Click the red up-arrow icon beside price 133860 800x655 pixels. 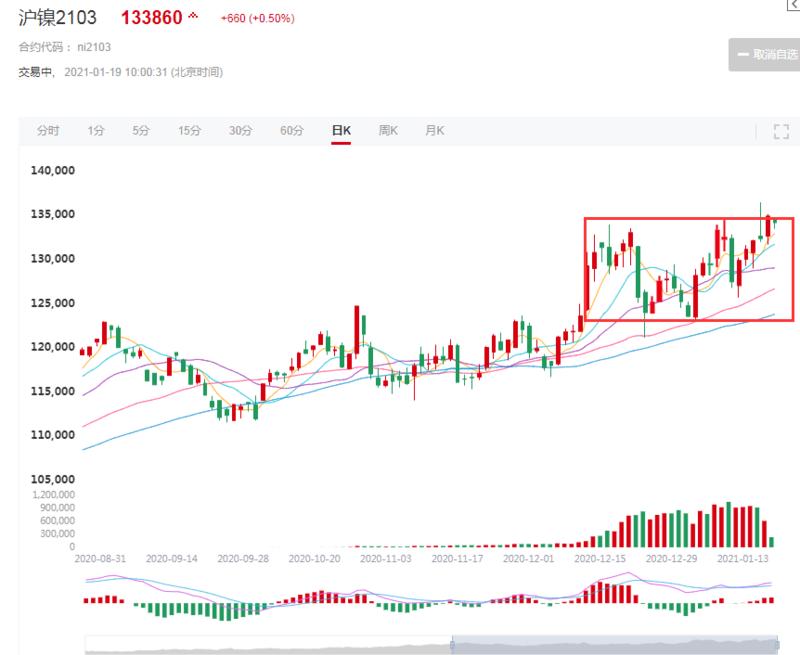(x=193, y=19)
